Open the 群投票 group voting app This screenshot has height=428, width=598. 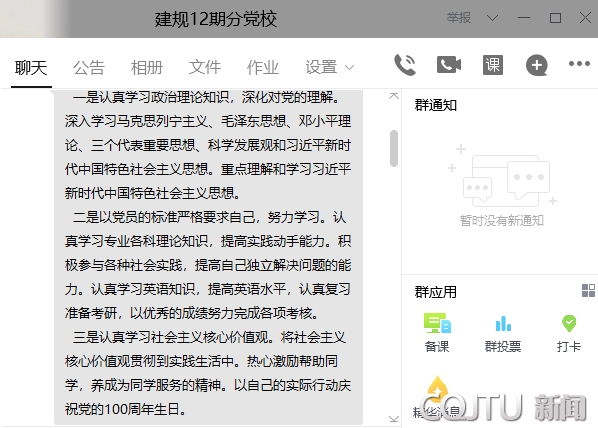[503, 333]
